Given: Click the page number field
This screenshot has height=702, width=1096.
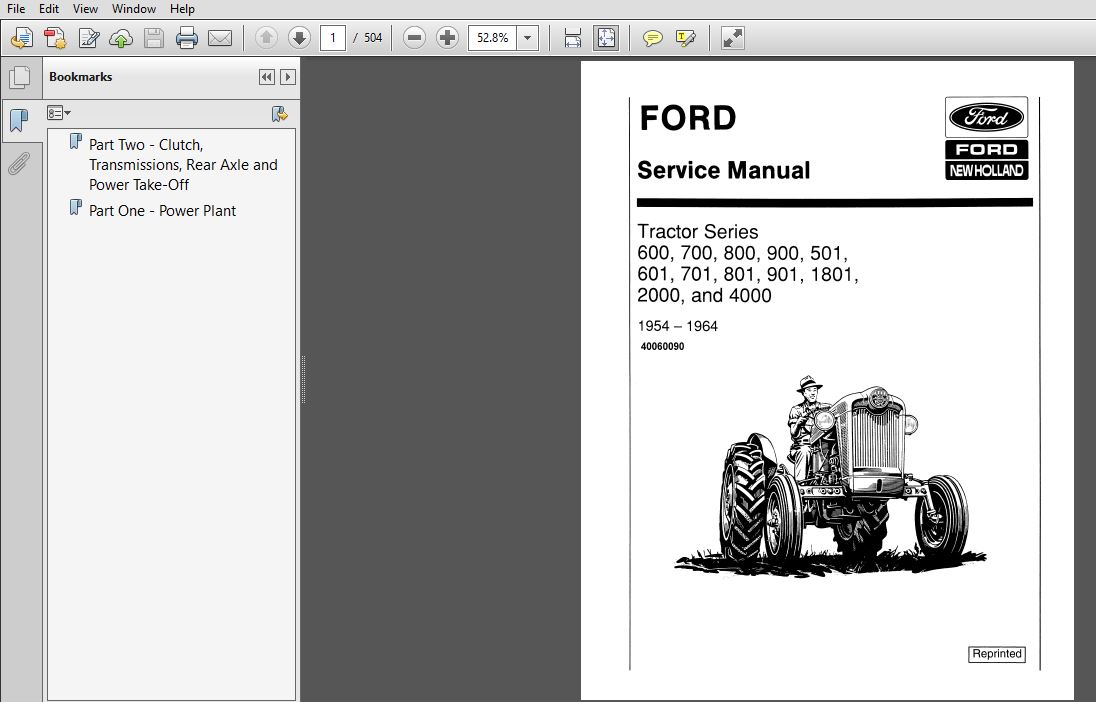Looking at the screenshot, I should point(333,38).
